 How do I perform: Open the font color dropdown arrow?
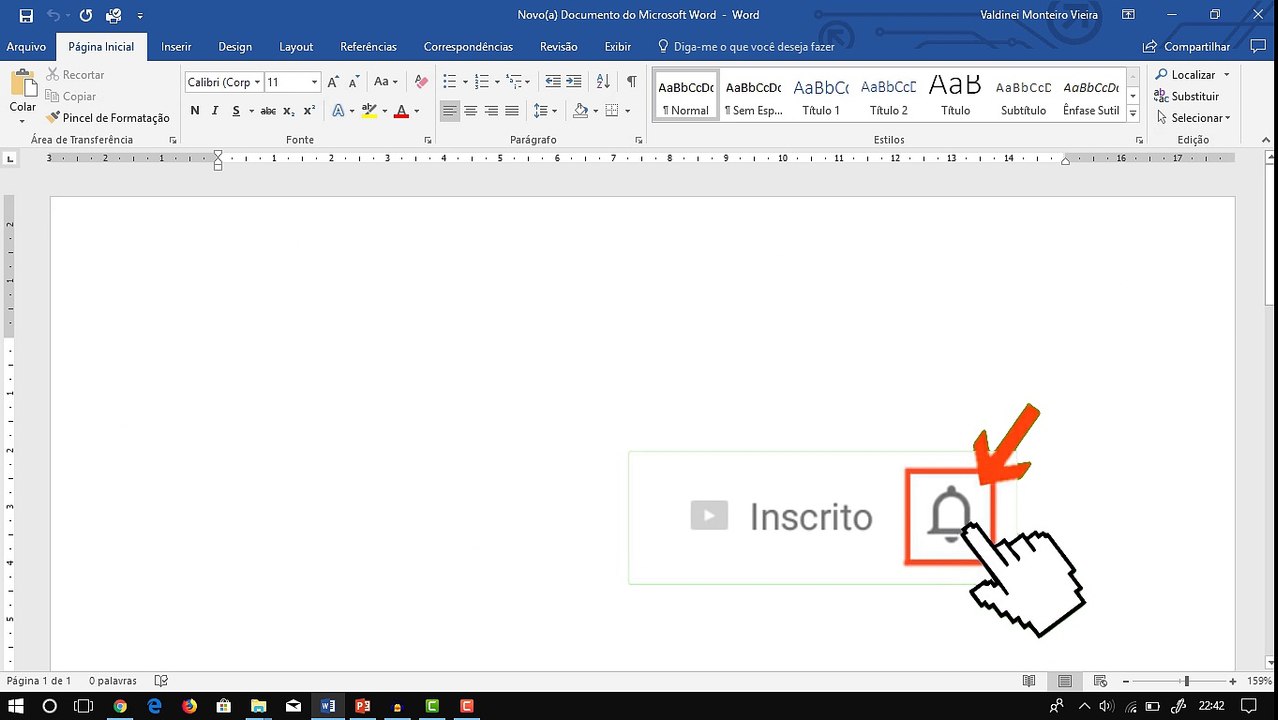coord(416,111)
